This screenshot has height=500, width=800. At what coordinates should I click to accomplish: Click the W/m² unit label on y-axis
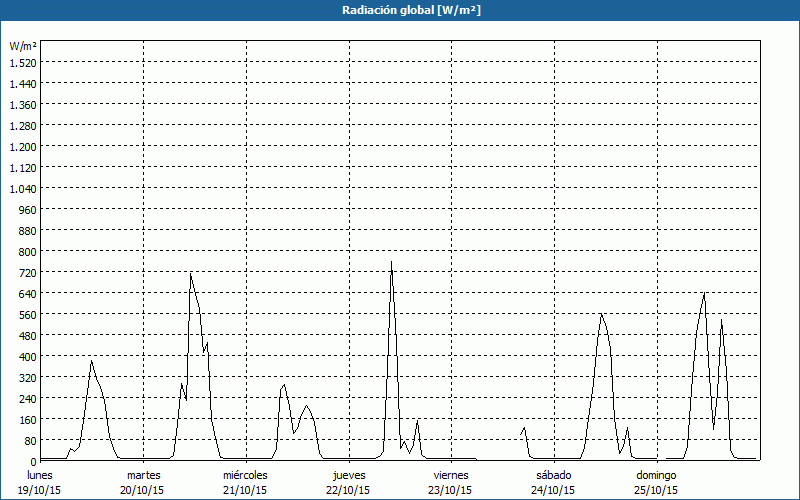tap(23, 46)
